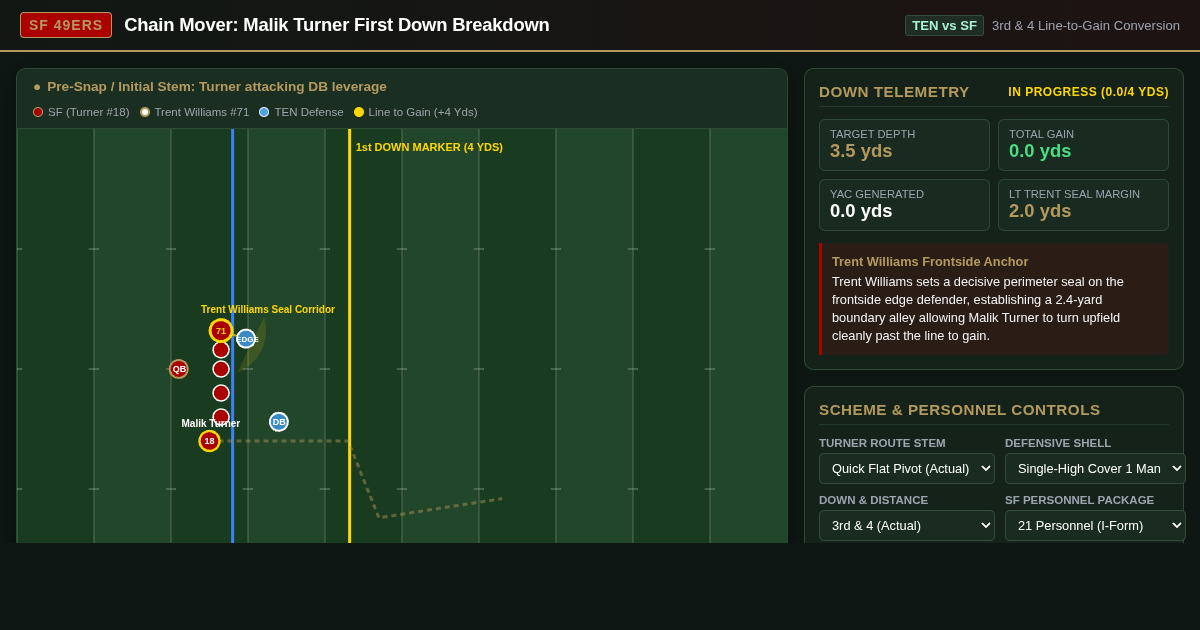Click the Trent Williams Frontside Anchor heading
Image resolution: width=1200 pixels, height=630 pixels.
pos(930,262)
